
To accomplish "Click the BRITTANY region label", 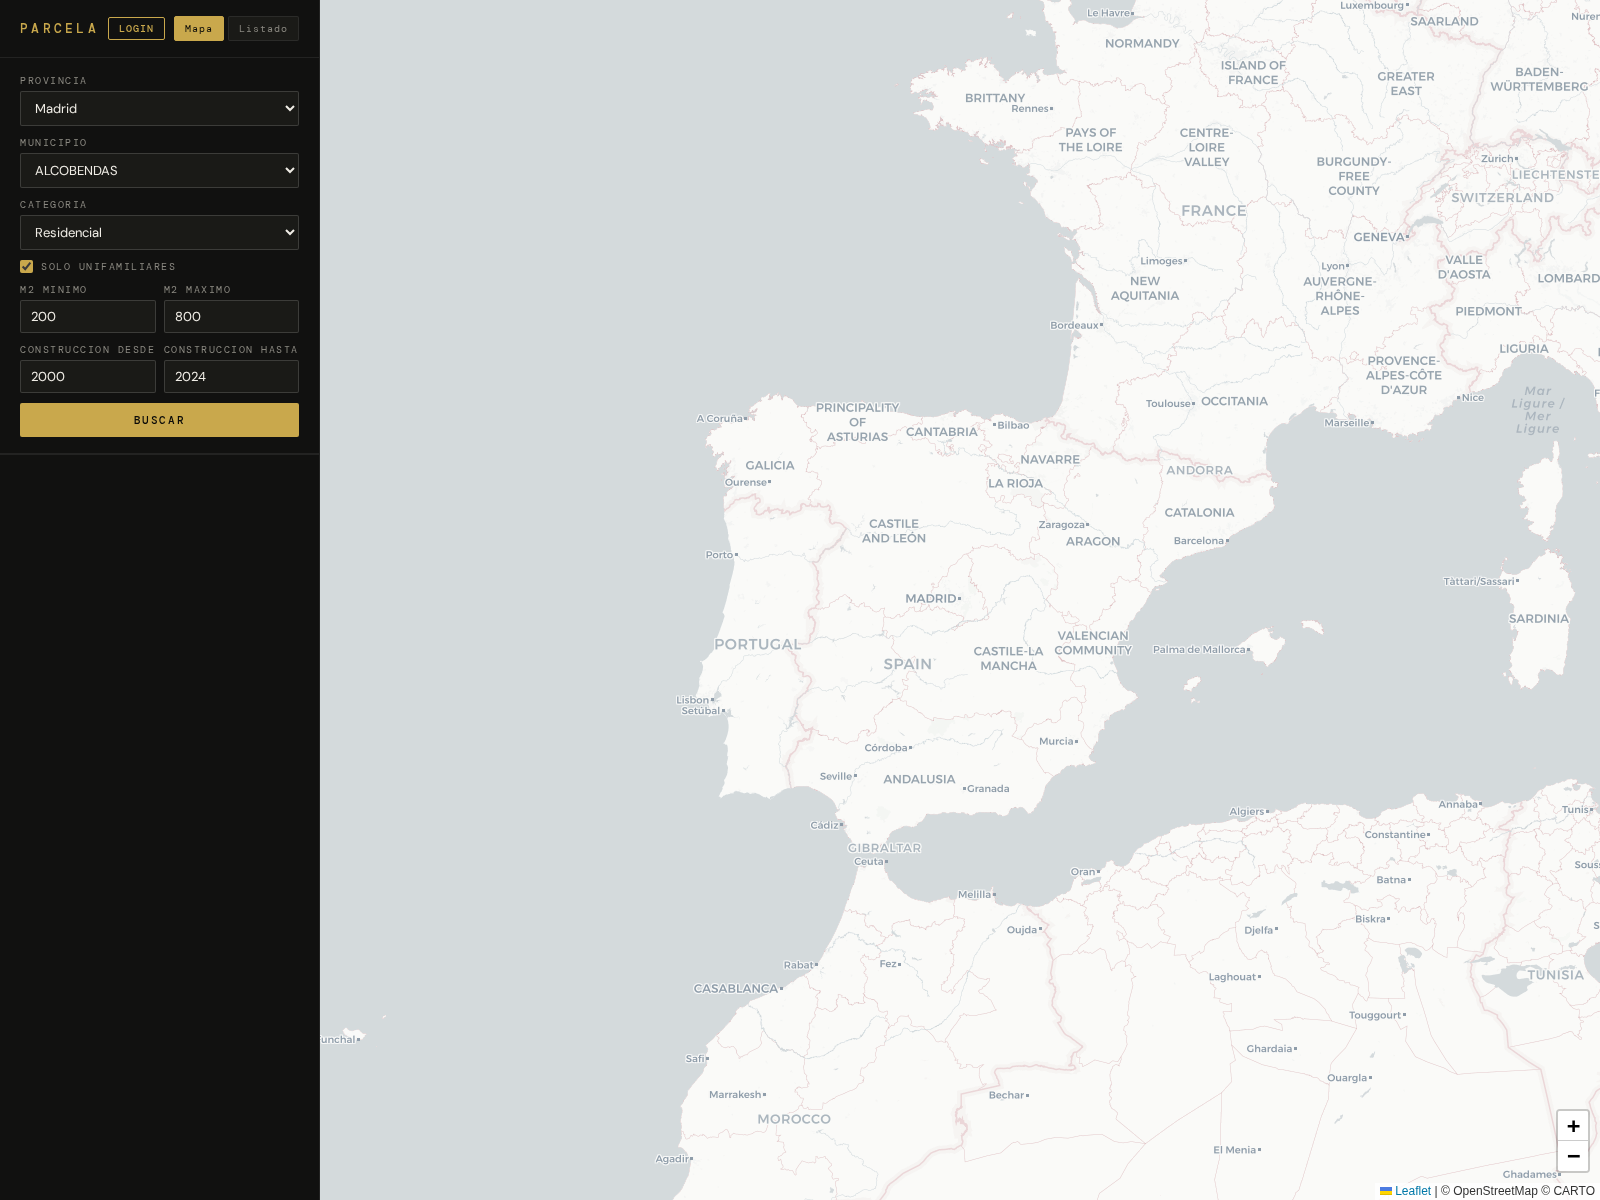I will 995,98.
